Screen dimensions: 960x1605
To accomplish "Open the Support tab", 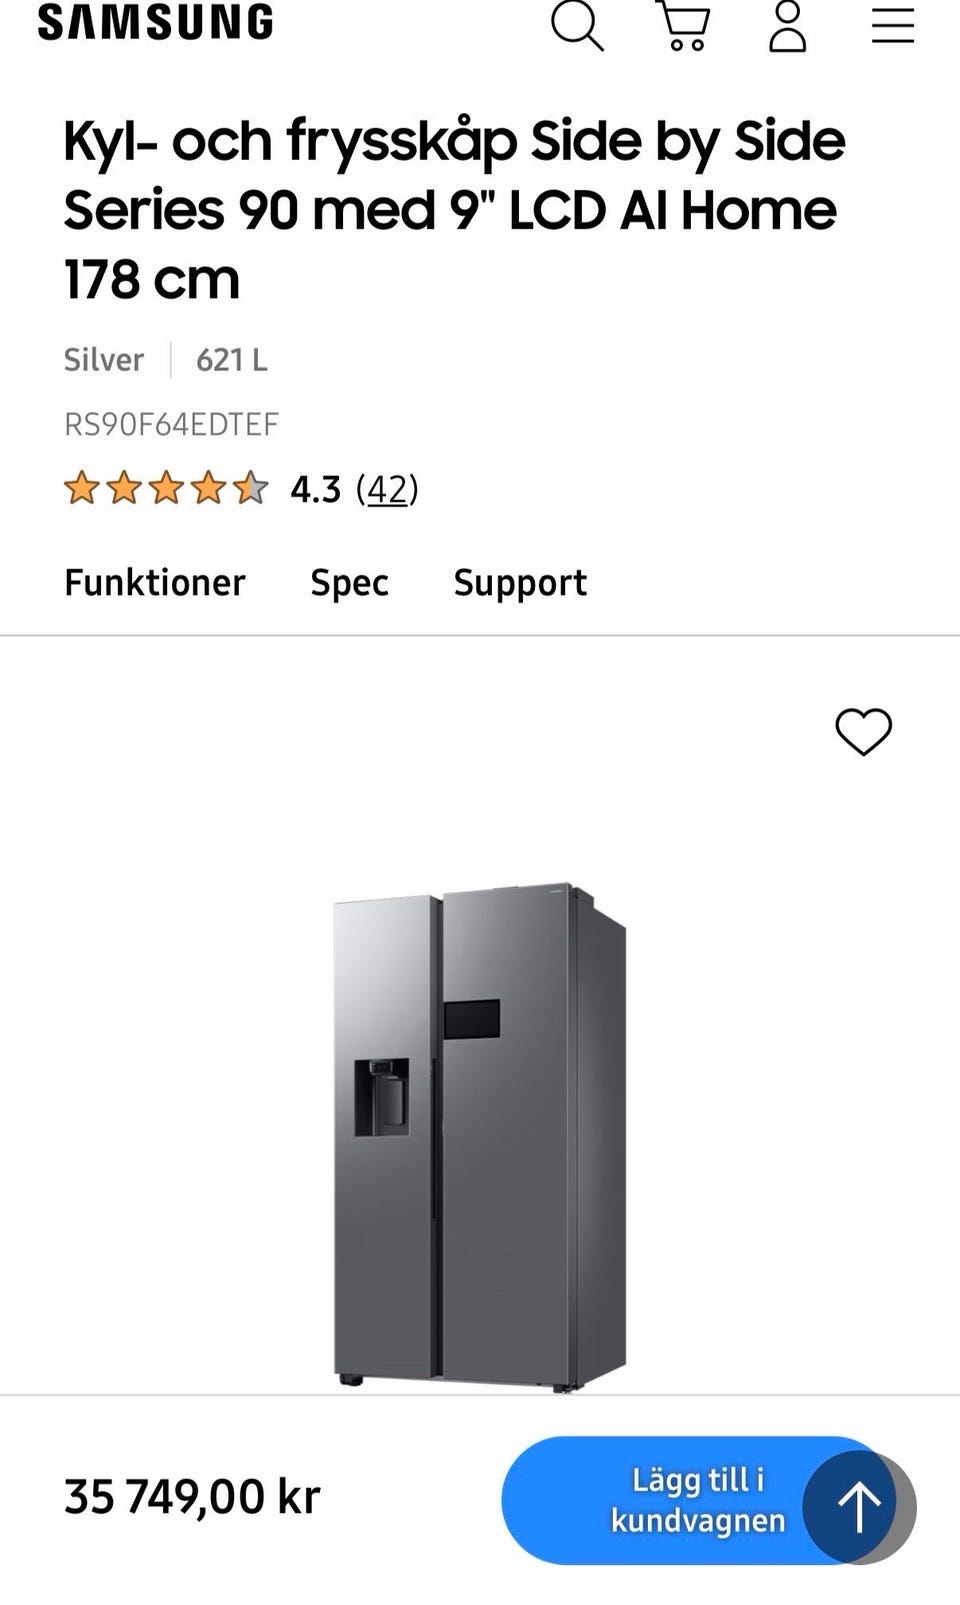I will [520, 582].
